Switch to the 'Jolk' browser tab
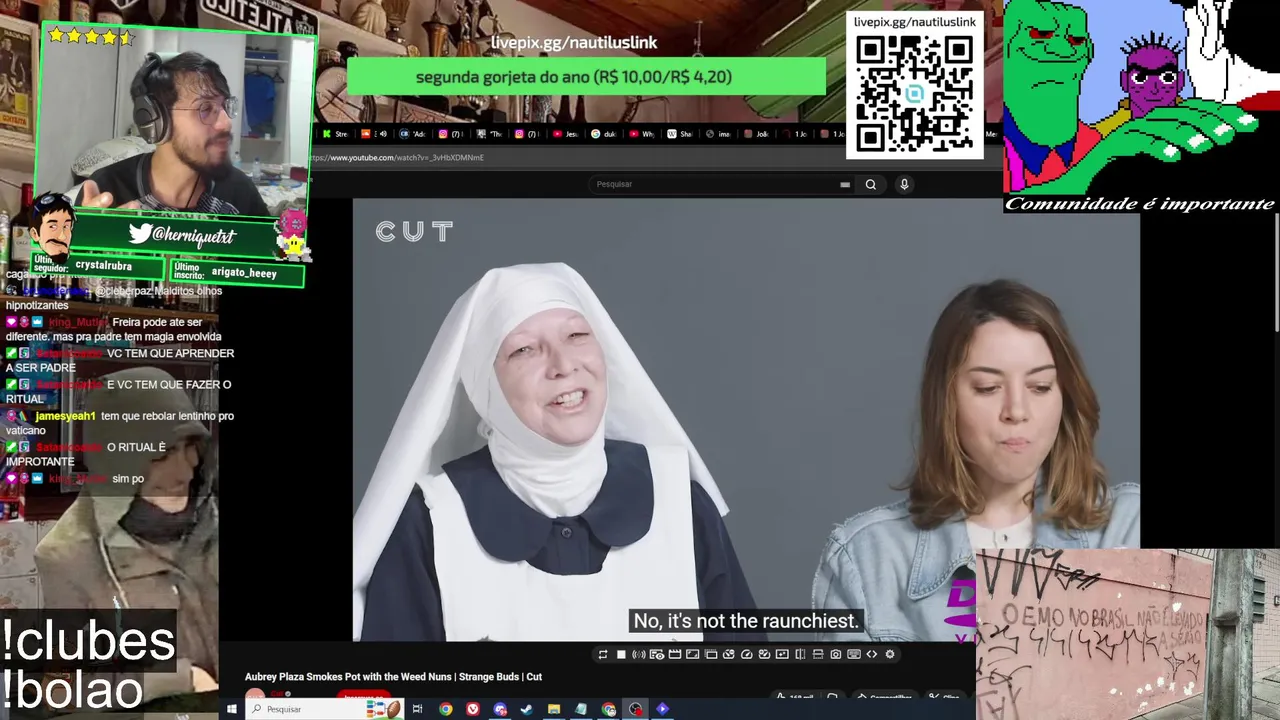The image size is (1280, 720). pos(755,134)
